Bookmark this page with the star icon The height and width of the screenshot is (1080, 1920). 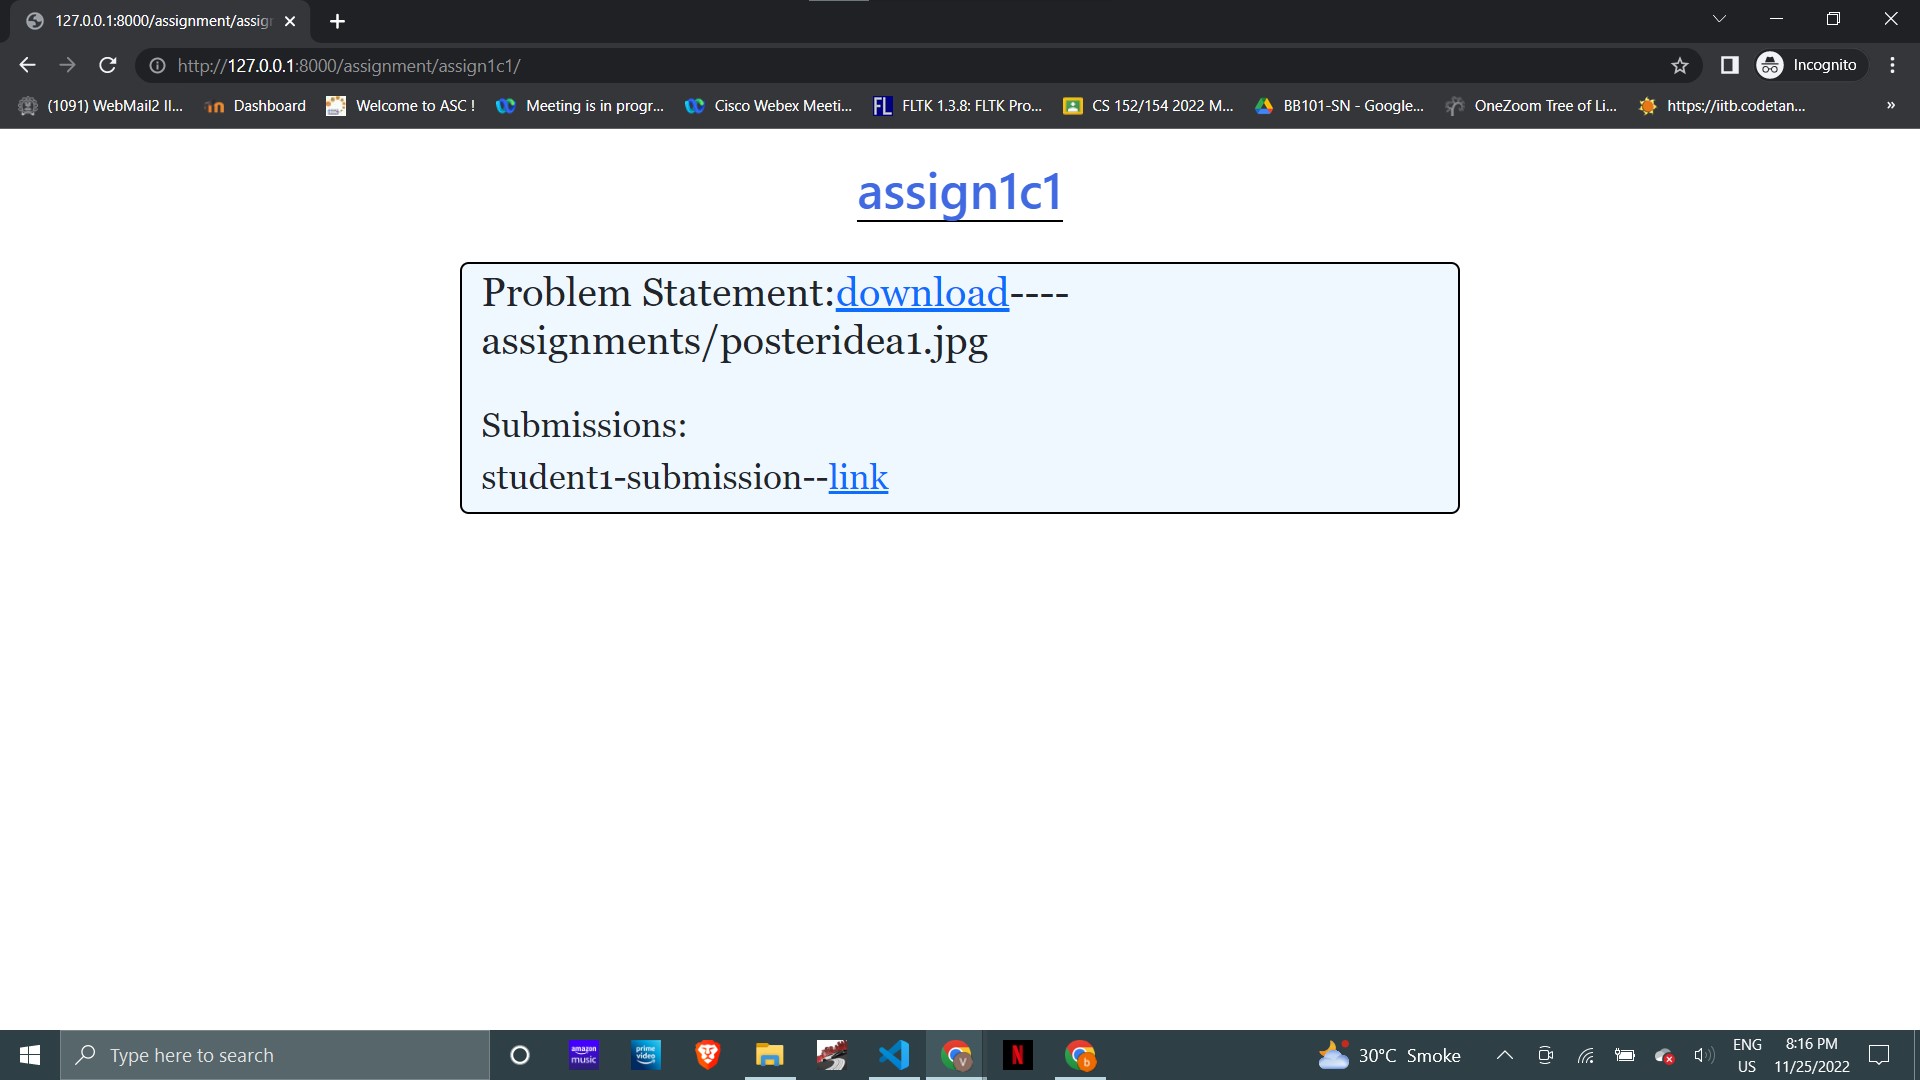click(1680, 65)
